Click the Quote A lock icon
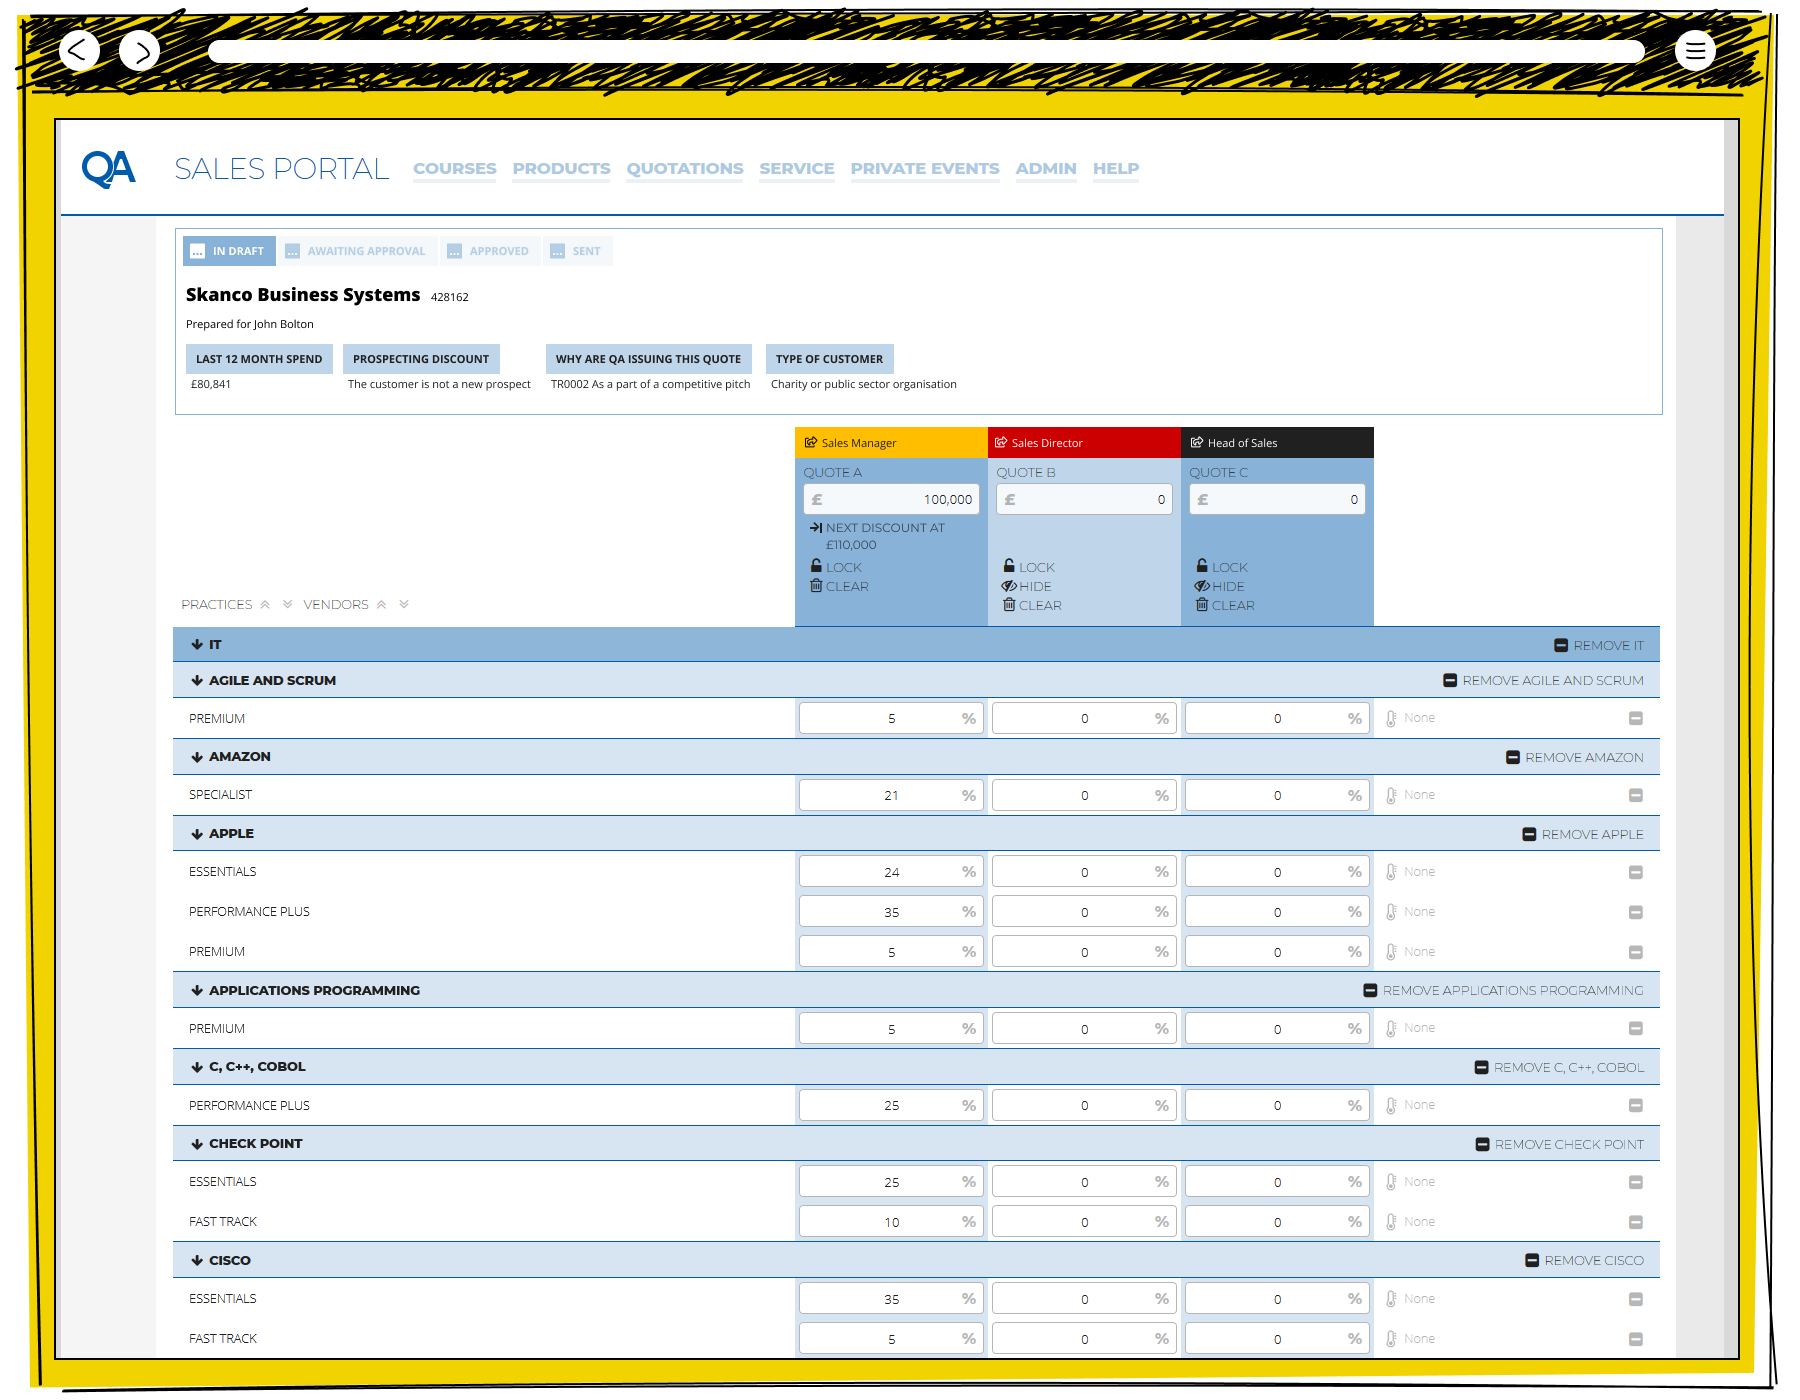This screenshot has height=1400, width=1800. click(816, 566)
